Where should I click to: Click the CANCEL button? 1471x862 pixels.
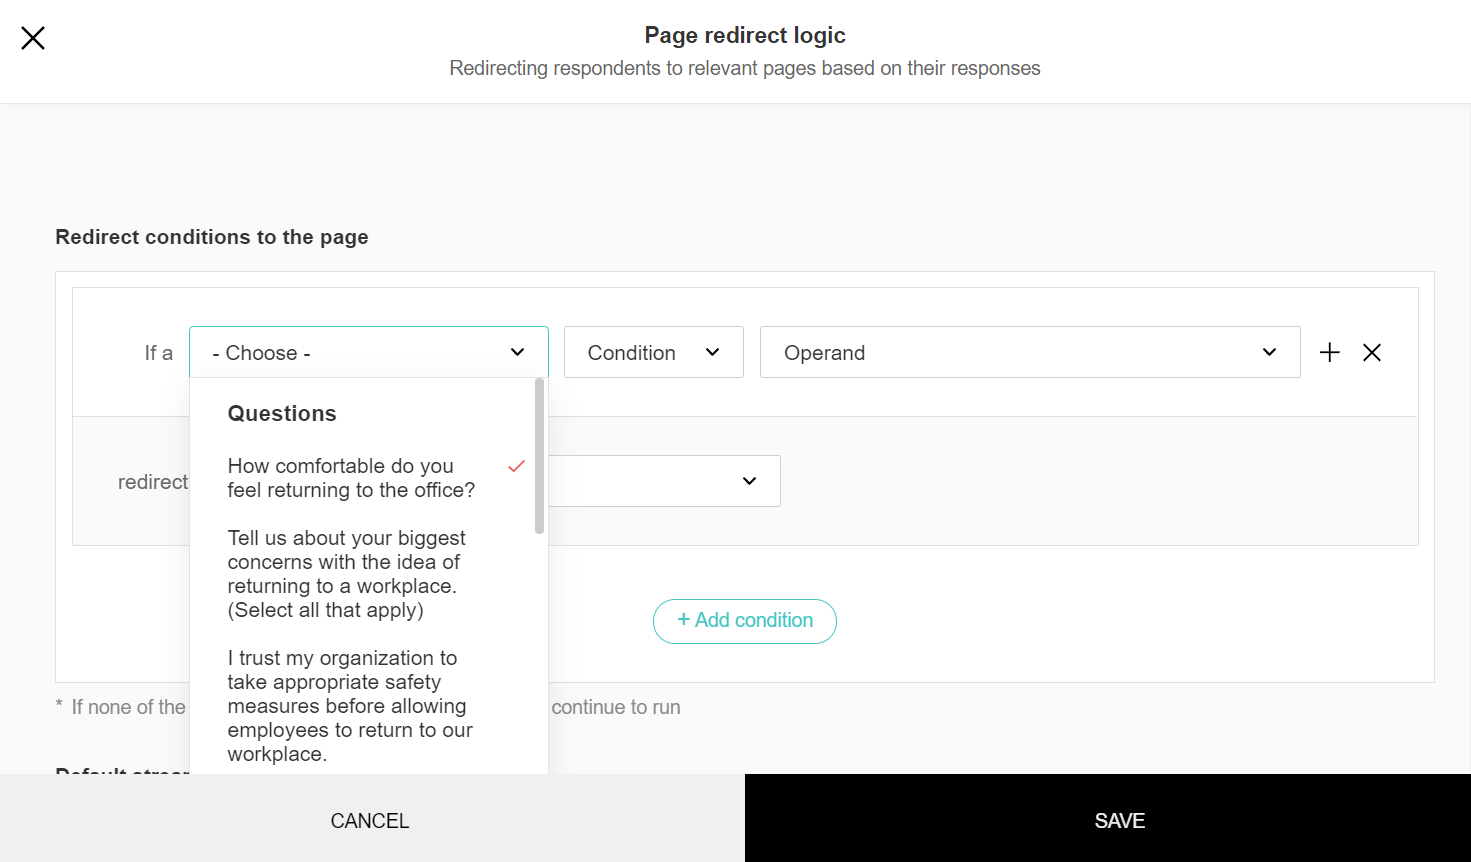(x=369, y=820)
